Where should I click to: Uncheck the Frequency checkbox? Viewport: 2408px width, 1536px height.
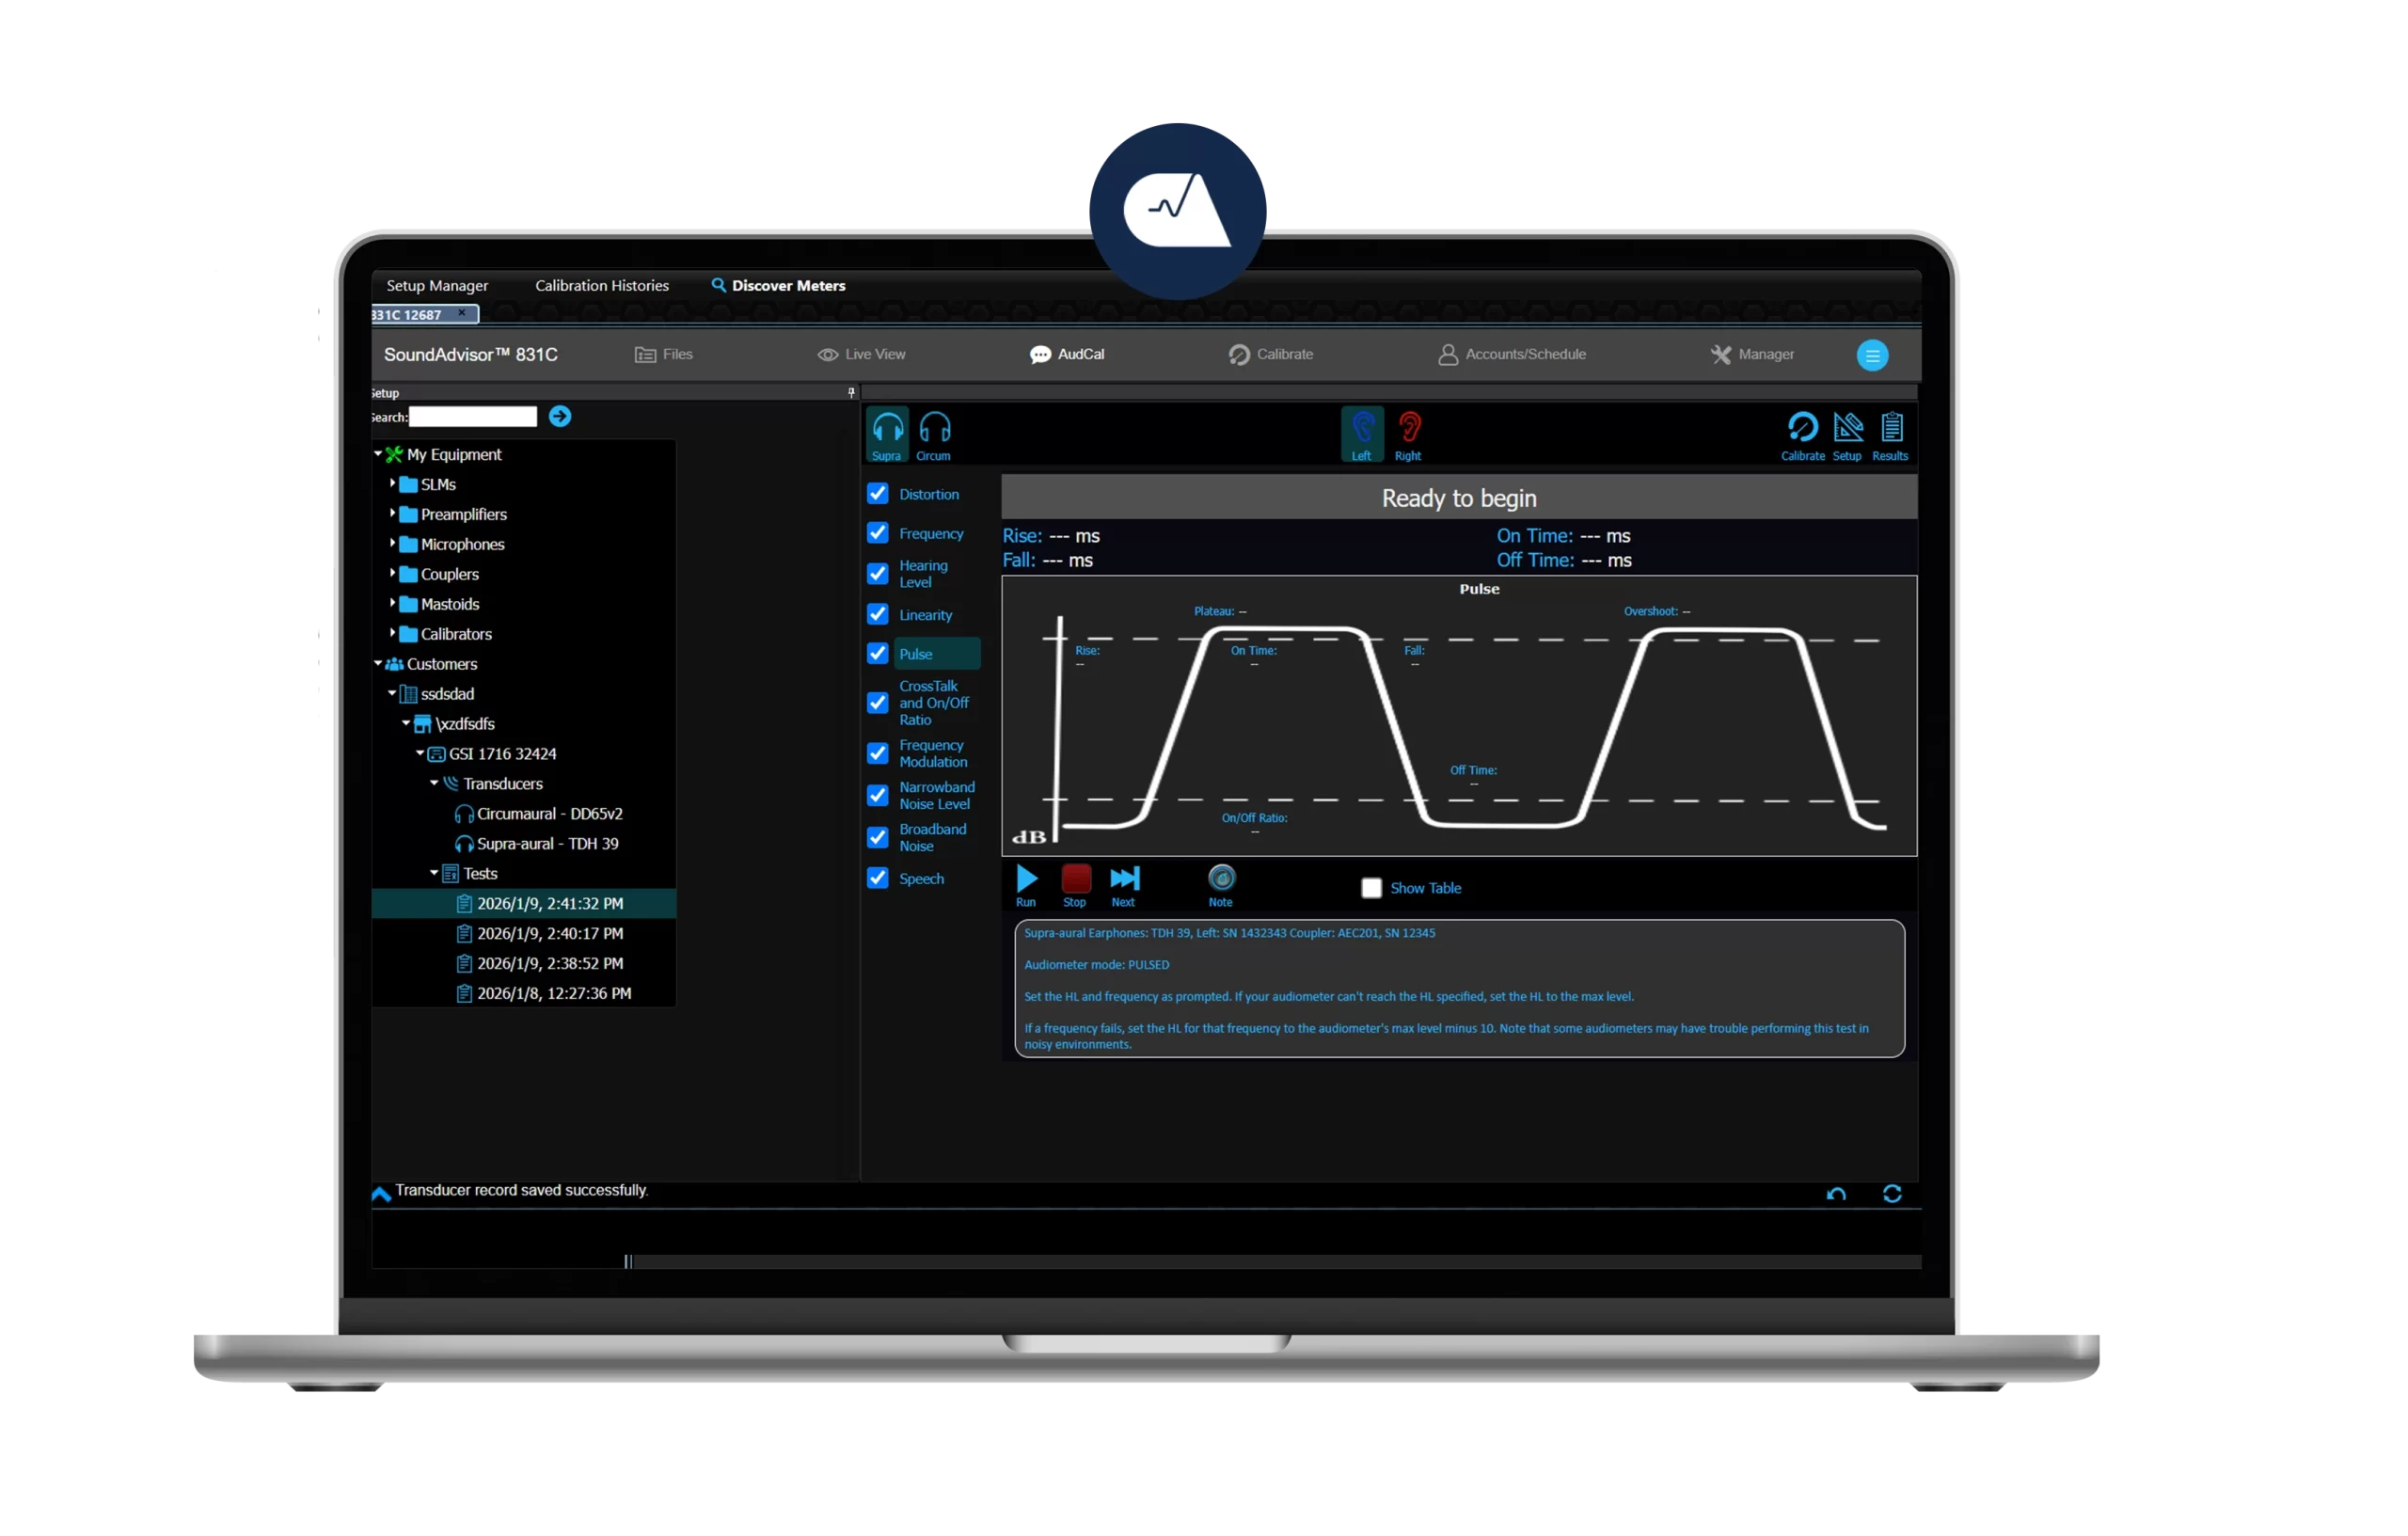(x=878, y=533)
